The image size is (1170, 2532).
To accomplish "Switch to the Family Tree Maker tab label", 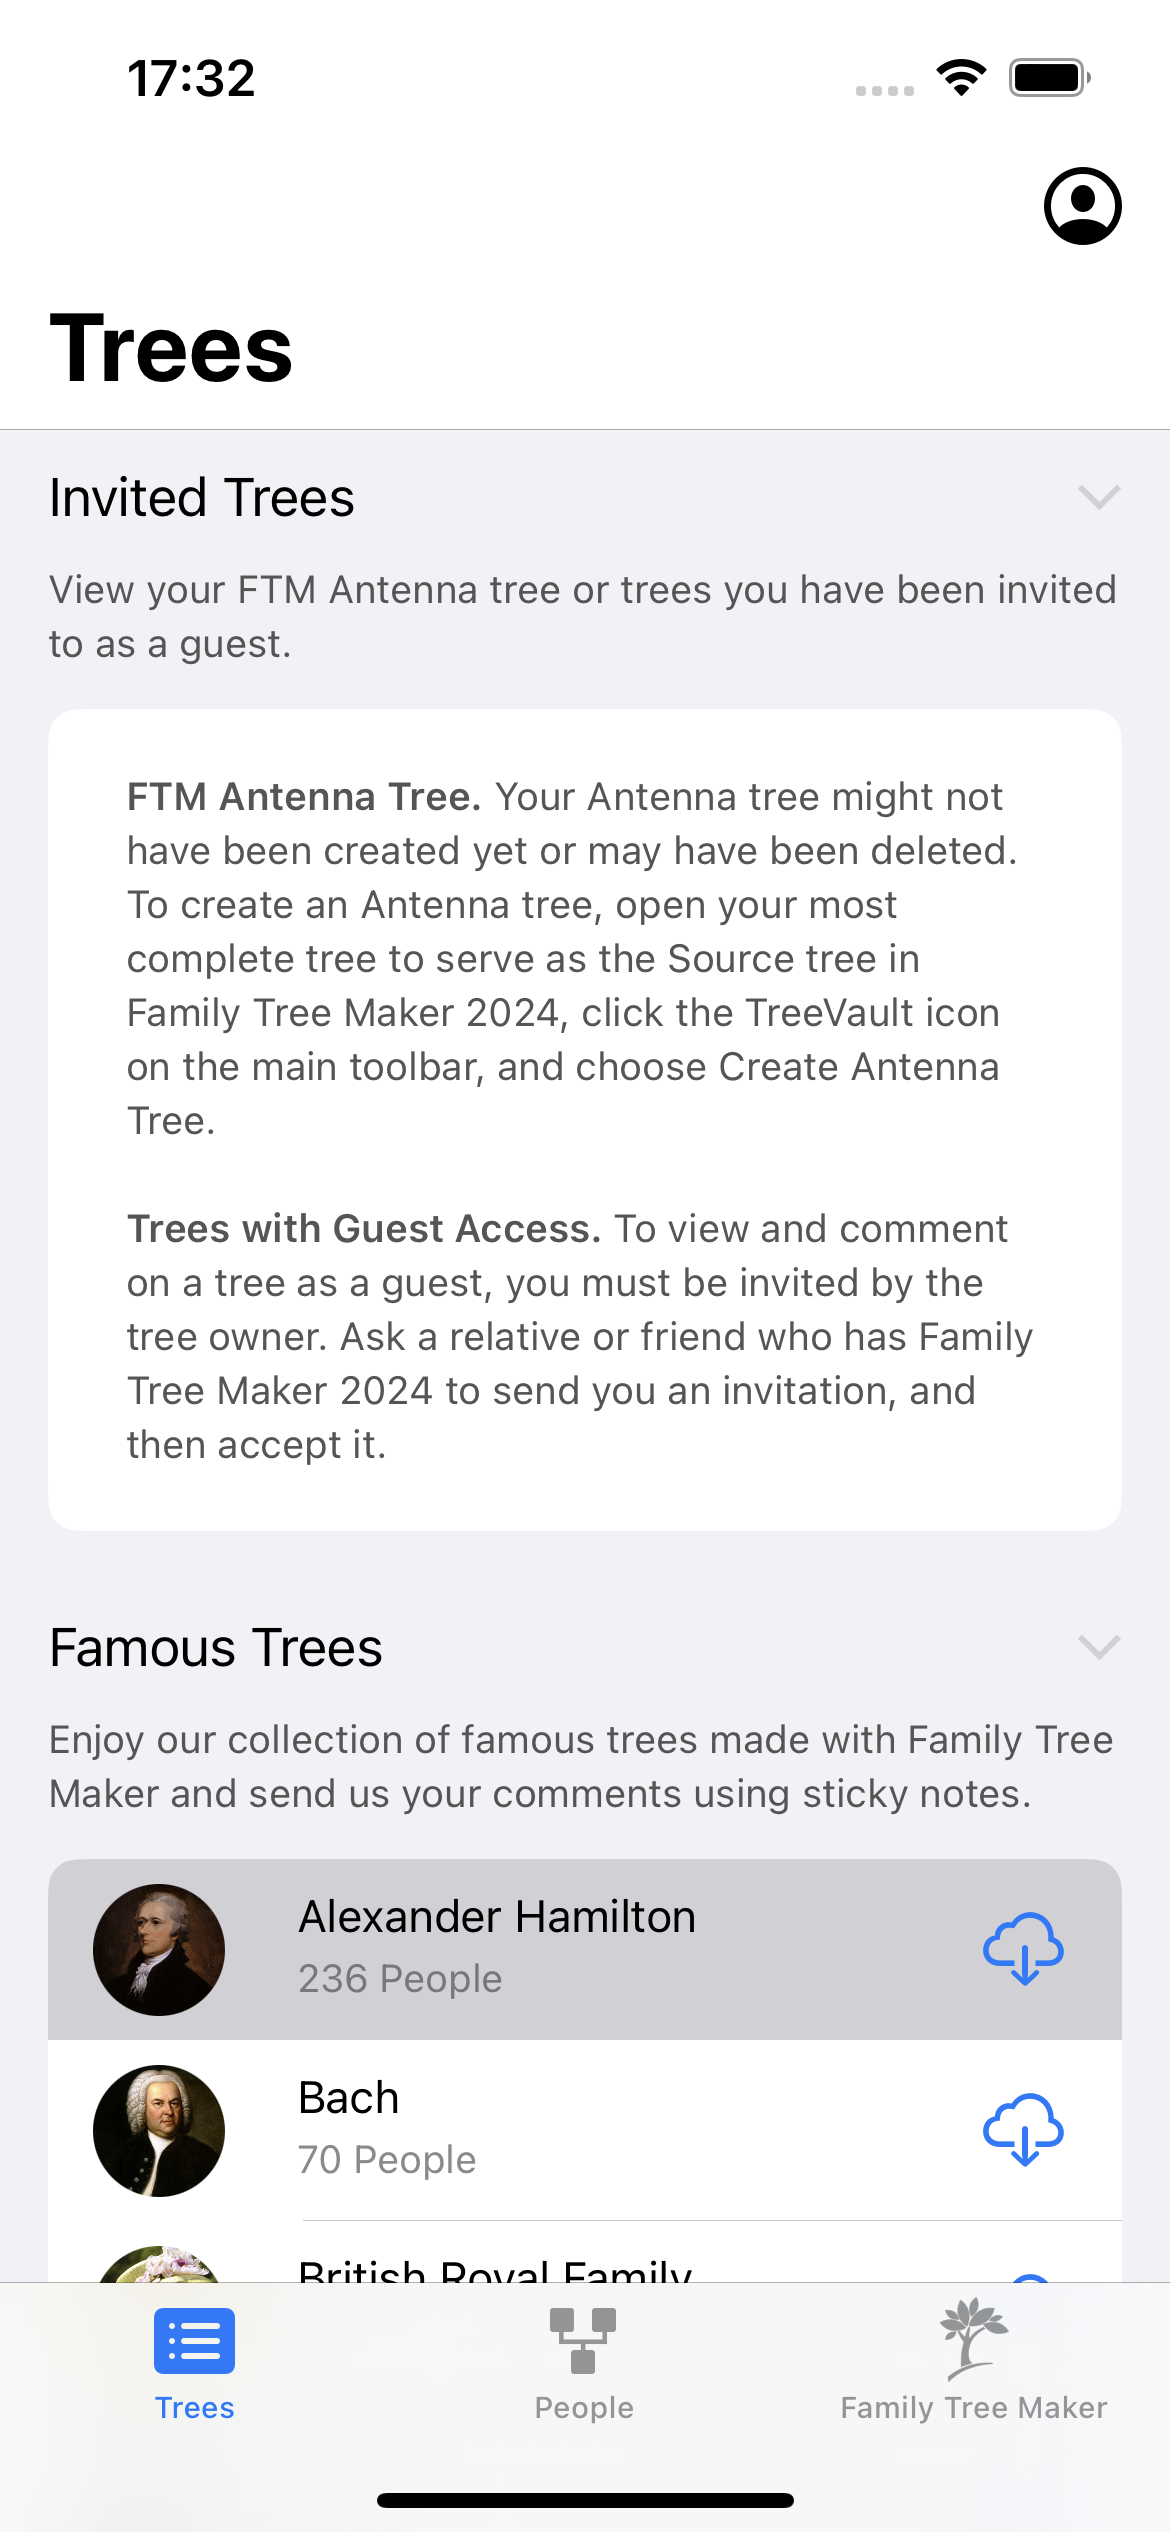I will 973,2408.
